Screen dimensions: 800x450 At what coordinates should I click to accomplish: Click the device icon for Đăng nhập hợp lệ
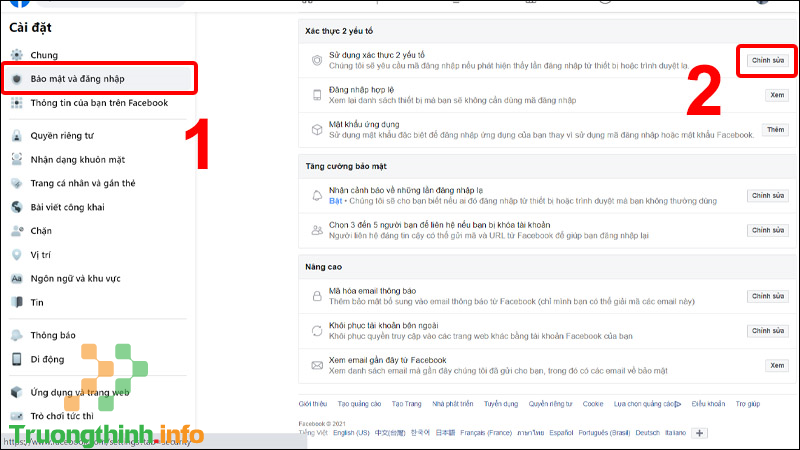317,95
